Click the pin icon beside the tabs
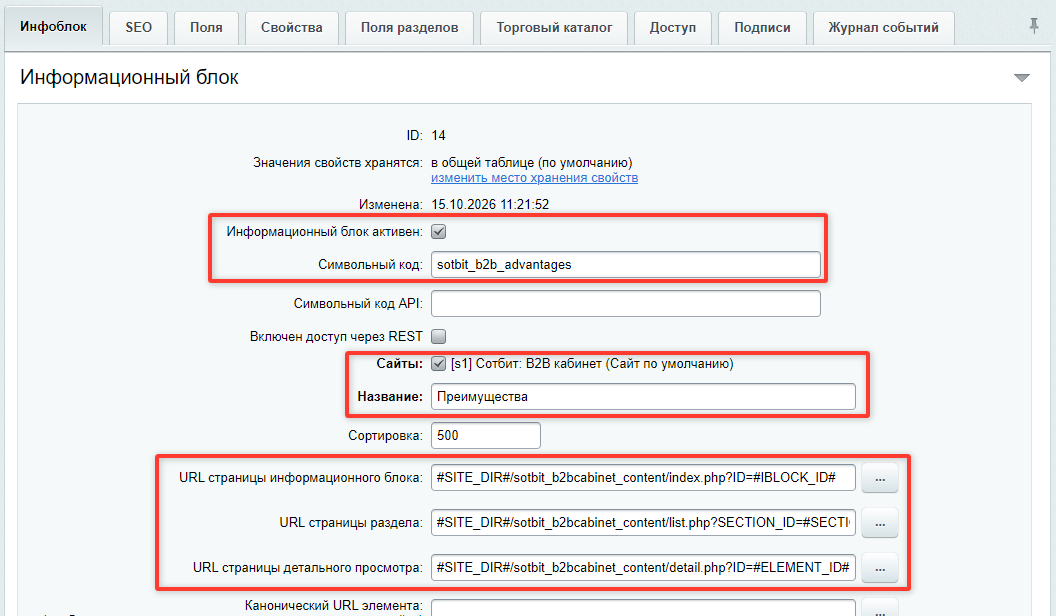Screen dimensions: 1056x616 pos(1034,26)
